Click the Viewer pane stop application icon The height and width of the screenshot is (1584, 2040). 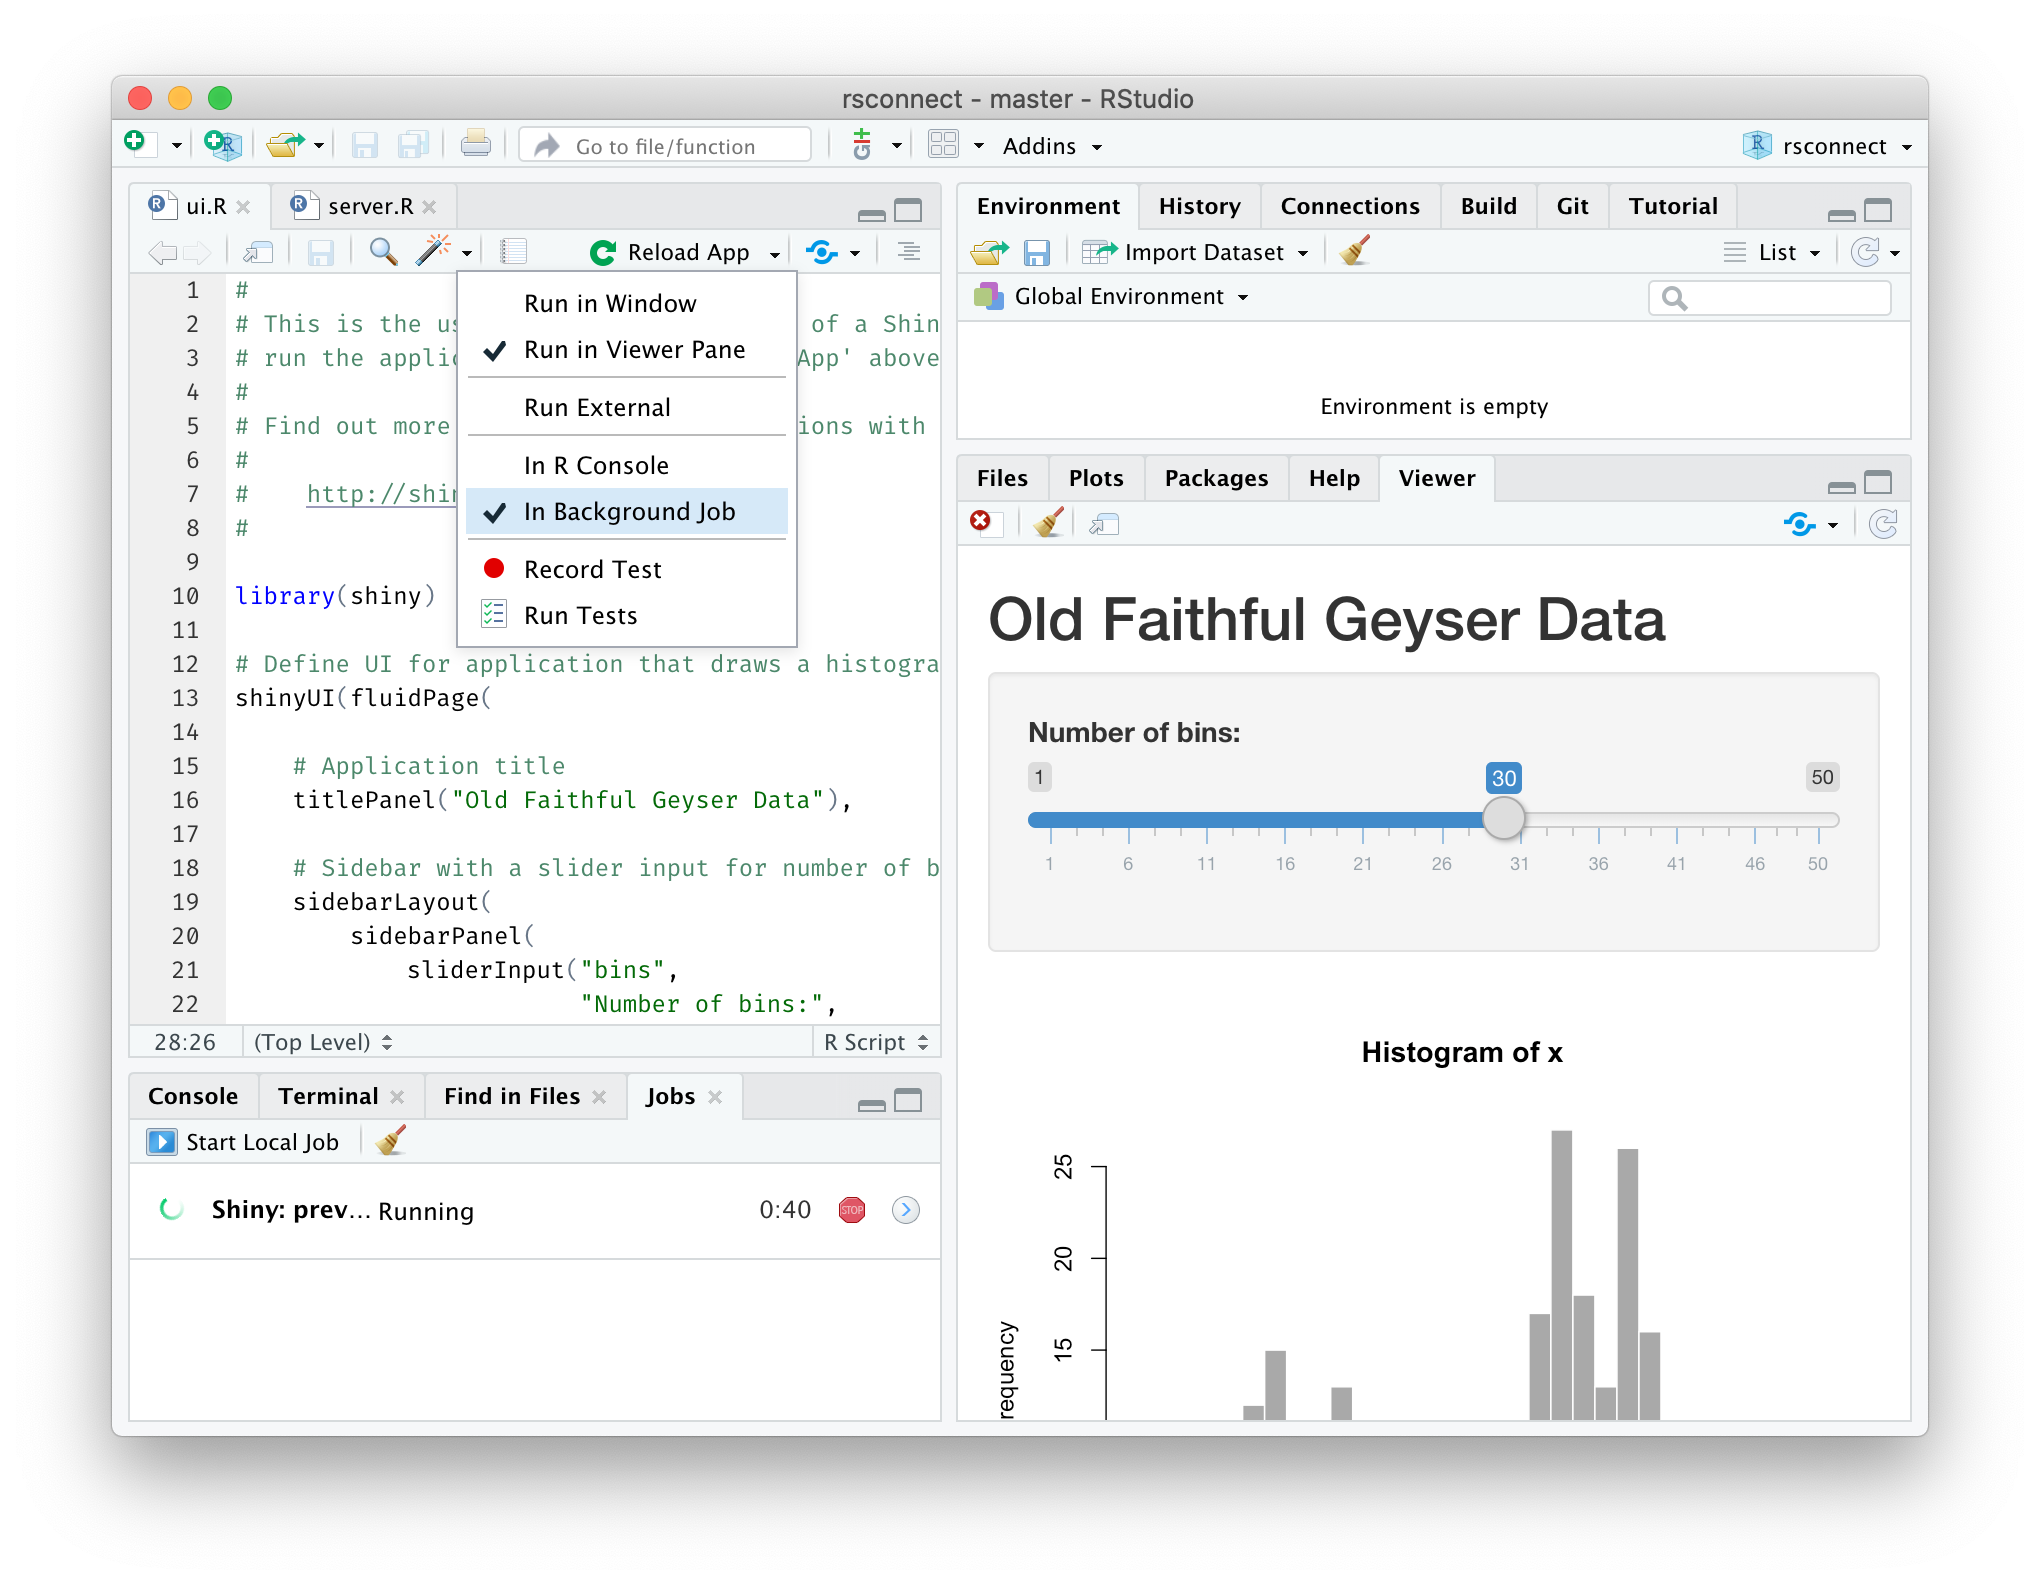pos(981,522)
